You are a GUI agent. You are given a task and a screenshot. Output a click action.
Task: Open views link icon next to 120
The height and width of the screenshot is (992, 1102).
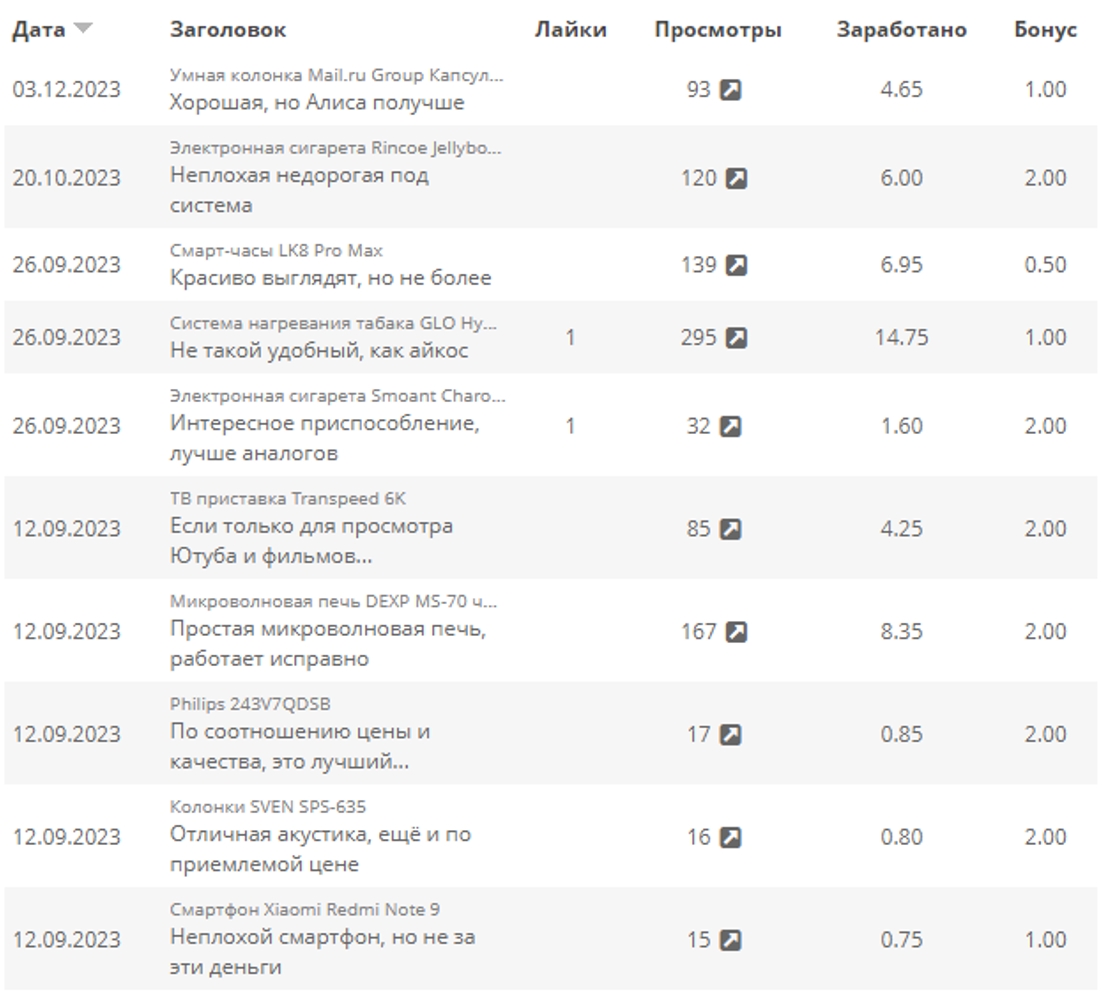point(736,179)
